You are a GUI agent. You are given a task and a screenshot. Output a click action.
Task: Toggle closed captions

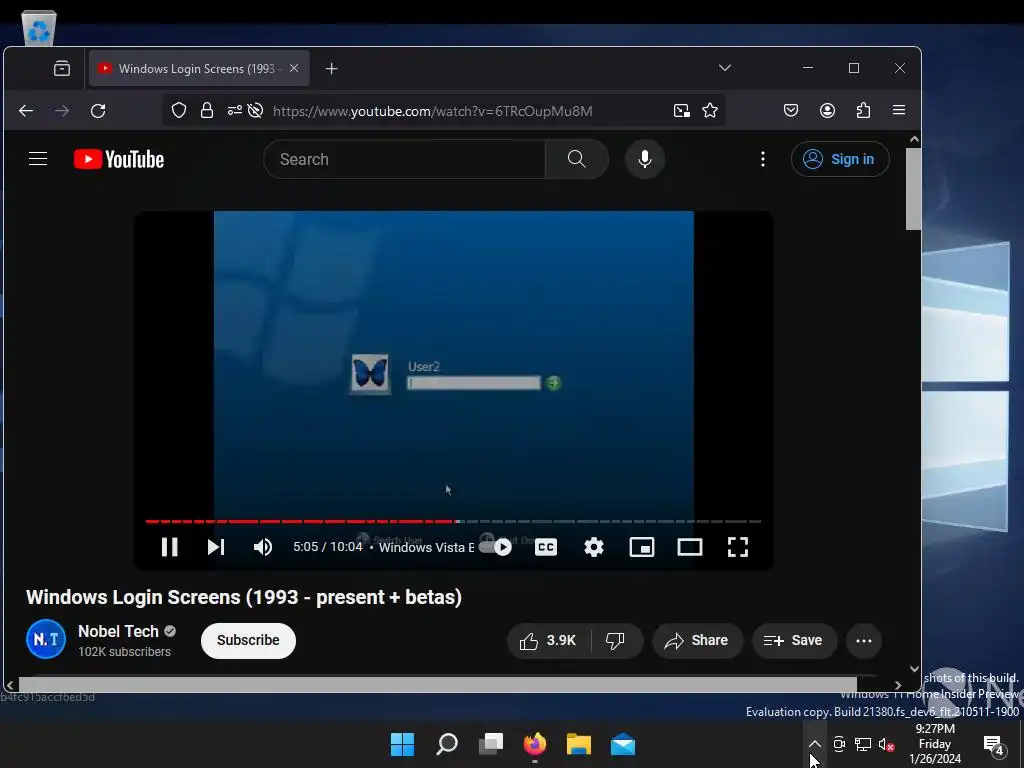(546, 547)
